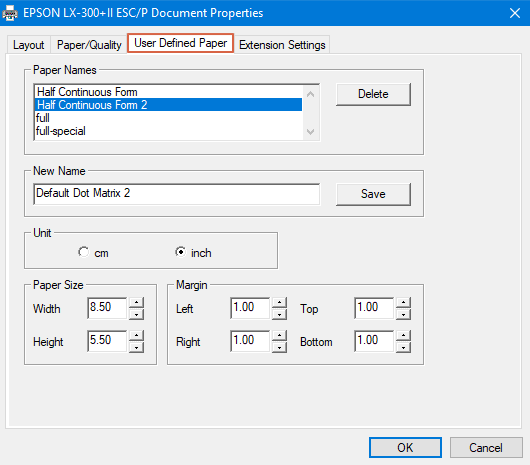The width and height of the screenshot is (530, 465).
Task: Decrease the Right margin down arrow
Action: pyautogui.click(x=279, y=347)
